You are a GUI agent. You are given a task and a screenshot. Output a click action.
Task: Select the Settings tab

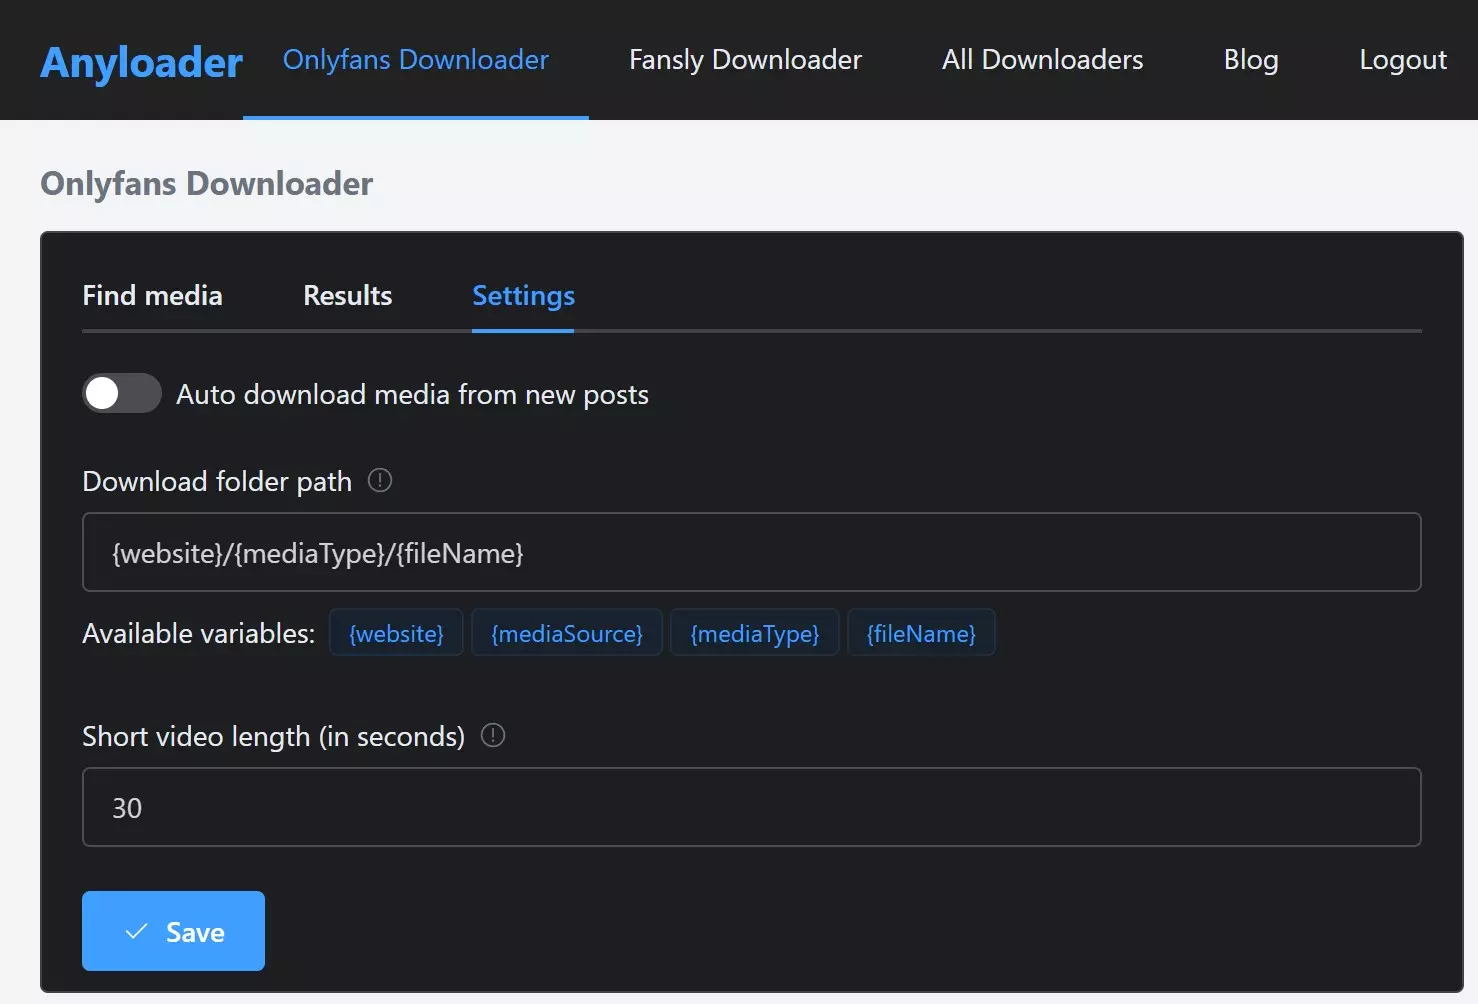[523, 296]
